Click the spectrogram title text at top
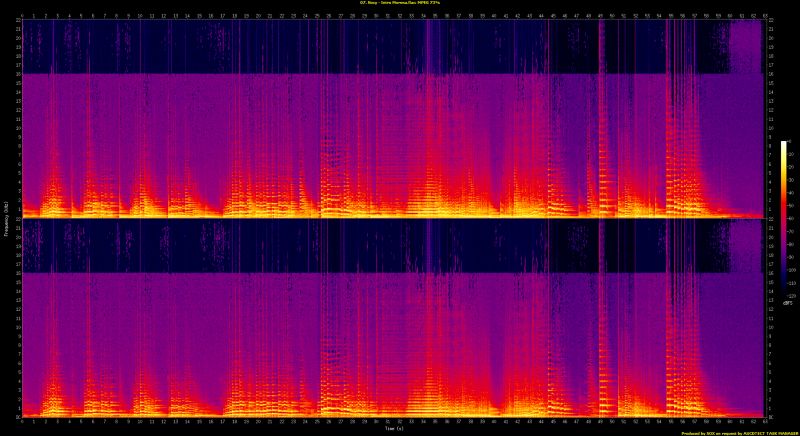This screenshot has height=436, width=800. (x=399, y=3)
